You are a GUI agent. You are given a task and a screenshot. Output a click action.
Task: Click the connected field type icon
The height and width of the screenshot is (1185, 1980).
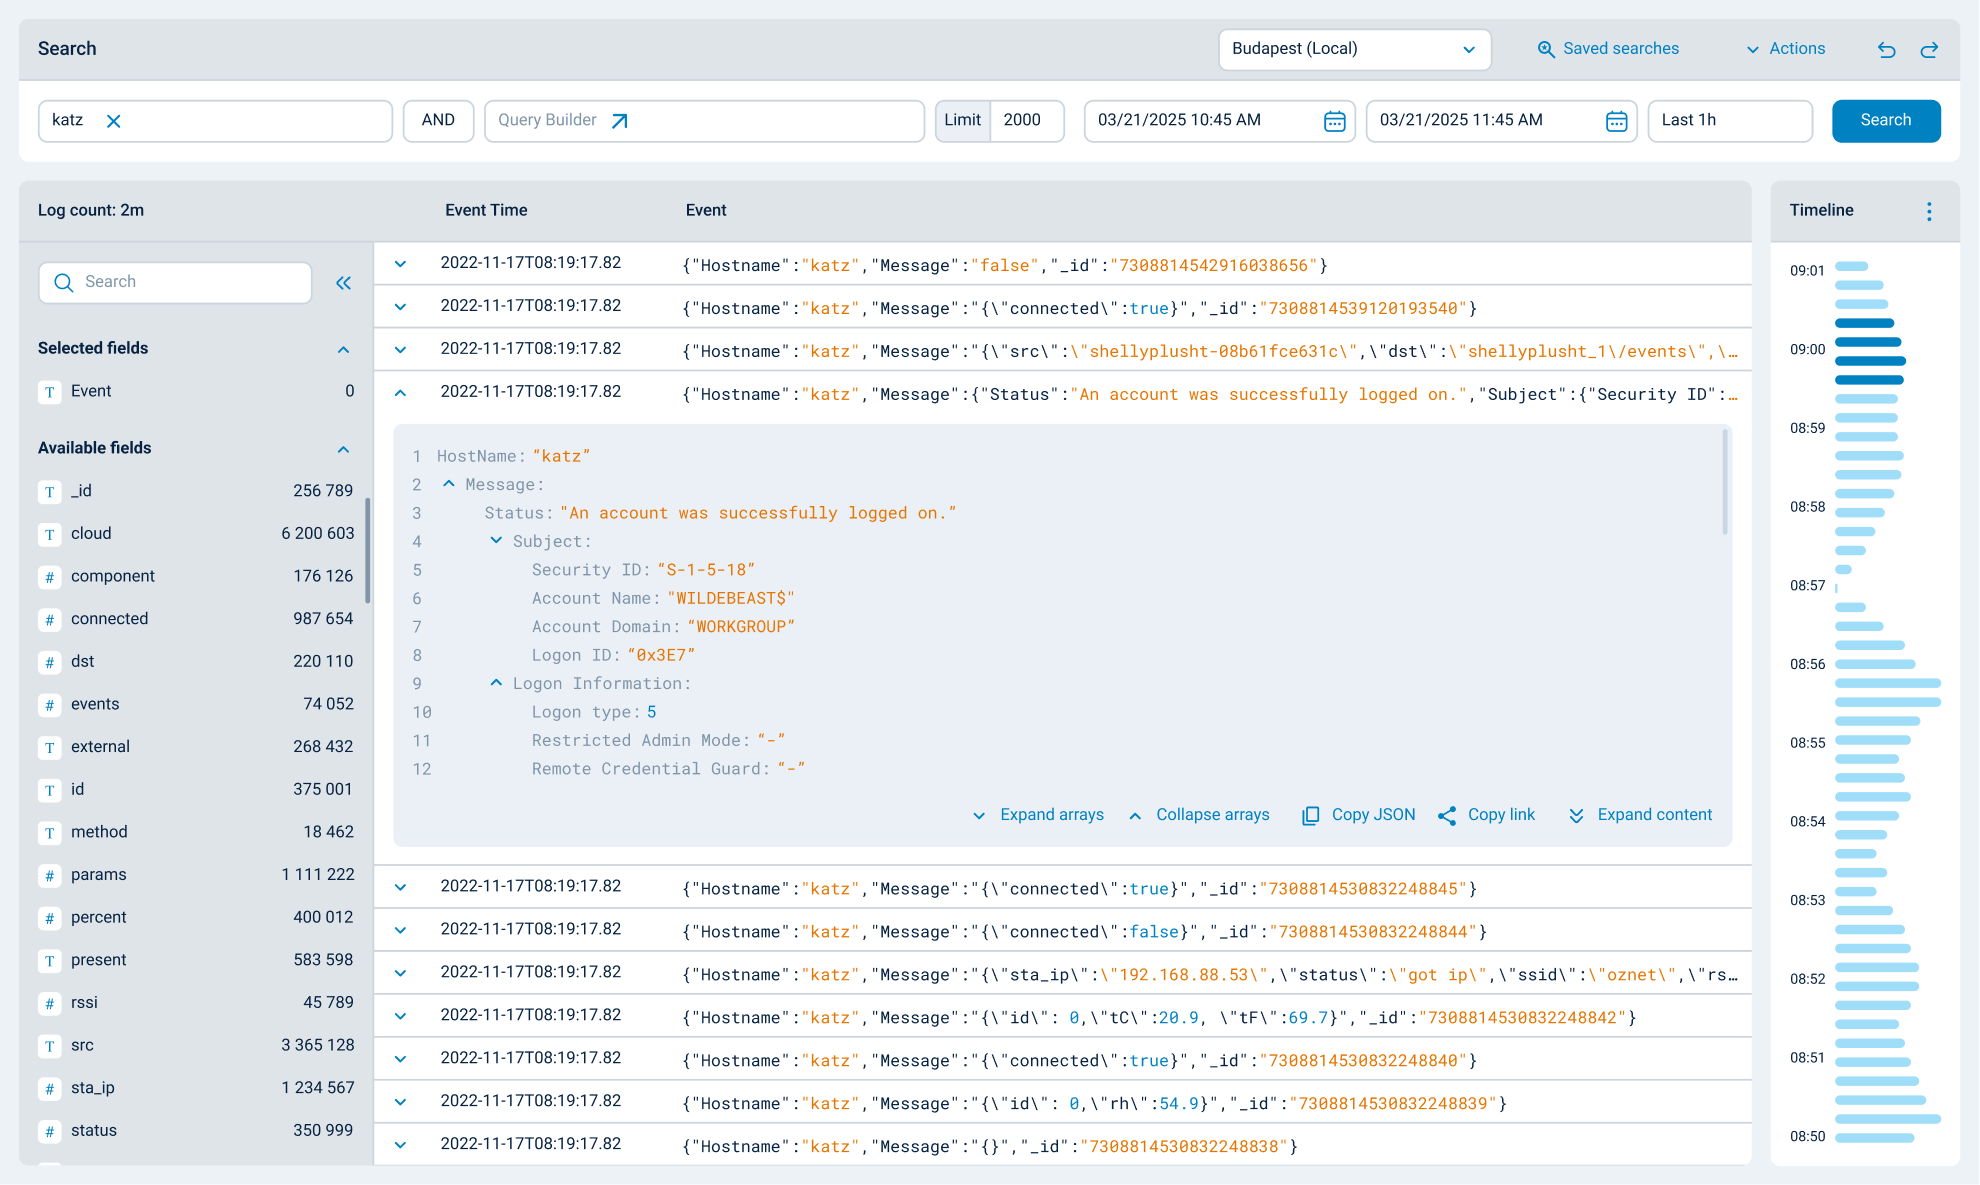(49, 620)
